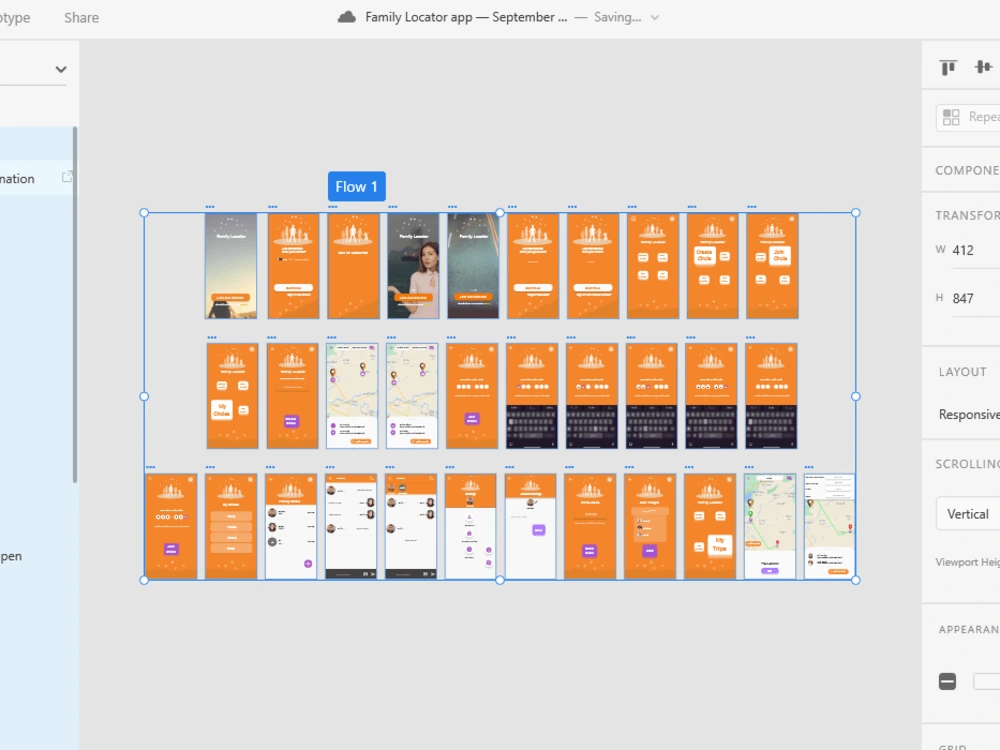
Task: Expand the Saving status chevron in the title bar
Action: [655, 17]
